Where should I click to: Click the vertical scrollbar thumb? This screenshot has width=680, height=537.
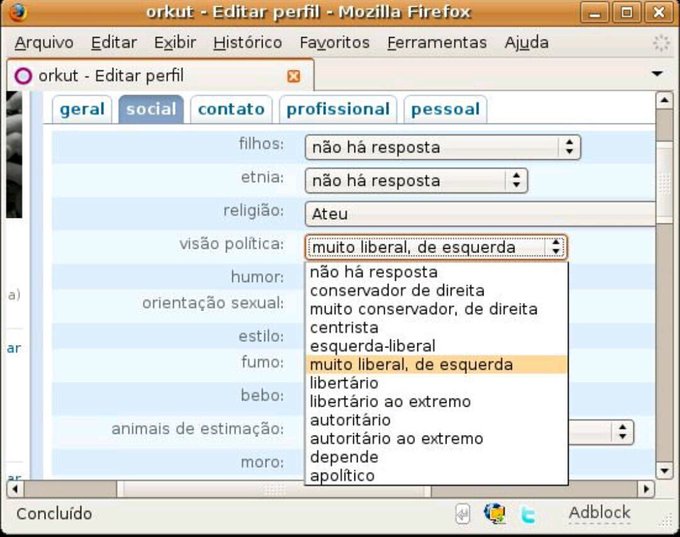(664, 182)
